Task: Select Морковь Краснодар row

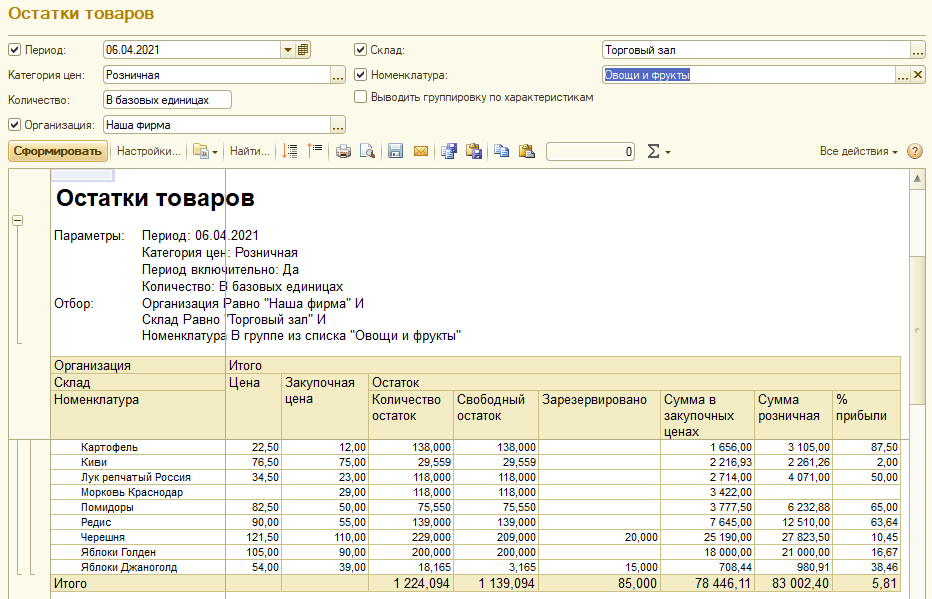Action: tap(132, 492)
